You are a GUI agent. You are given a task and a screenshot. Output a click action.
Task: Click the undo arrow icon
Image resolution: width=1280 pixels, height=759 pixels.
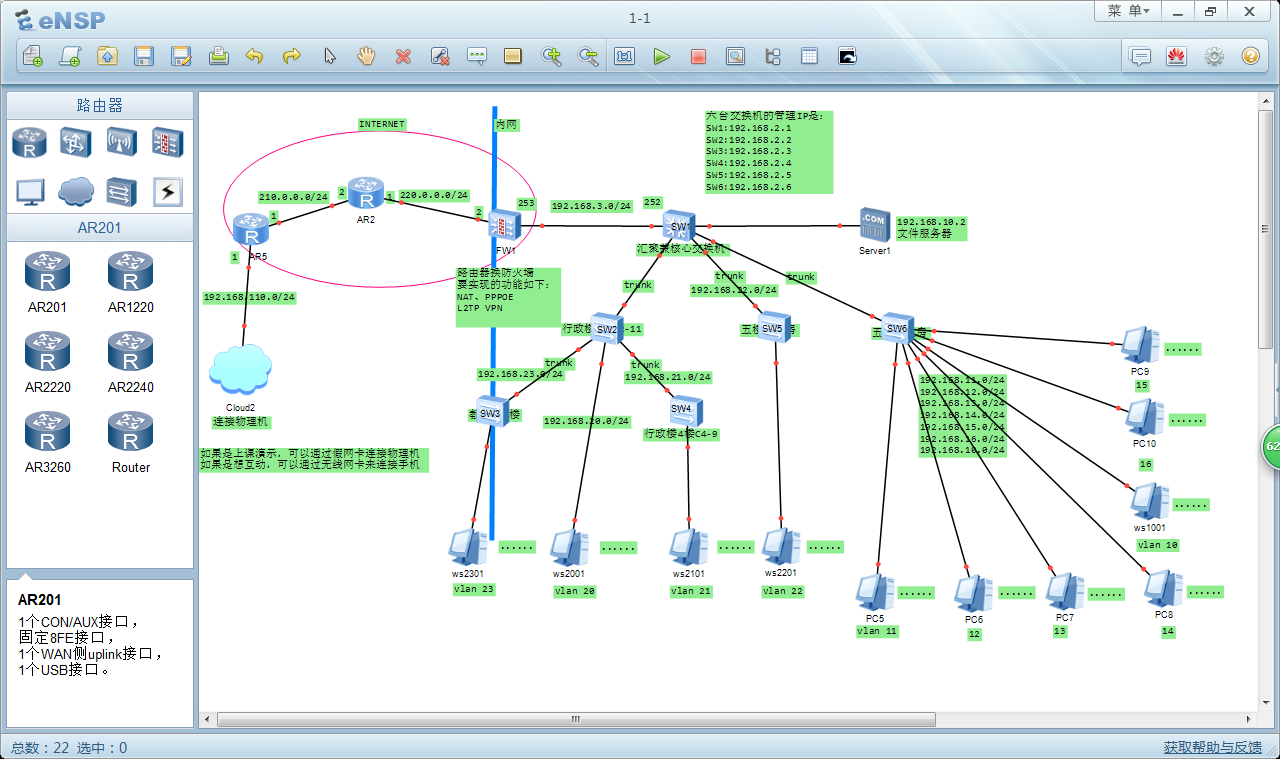254,57
